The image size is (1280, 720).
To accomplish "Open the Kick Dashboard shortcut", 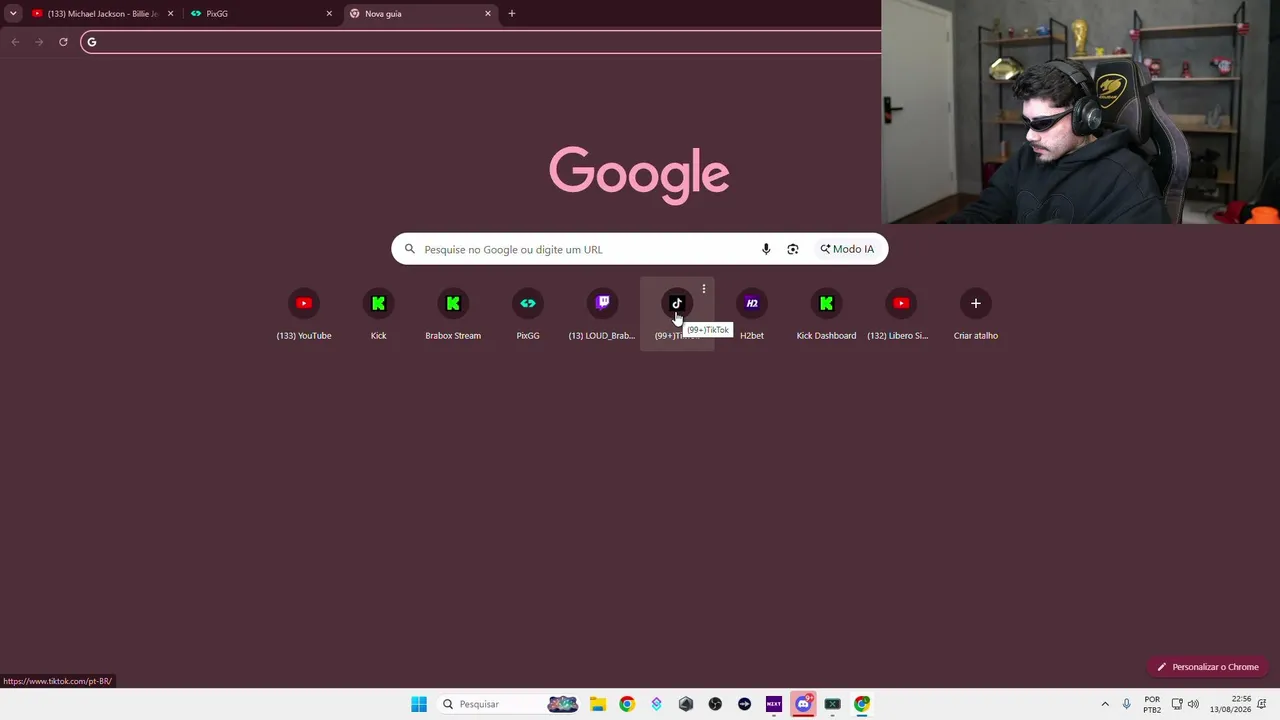I will coord(826,314).
